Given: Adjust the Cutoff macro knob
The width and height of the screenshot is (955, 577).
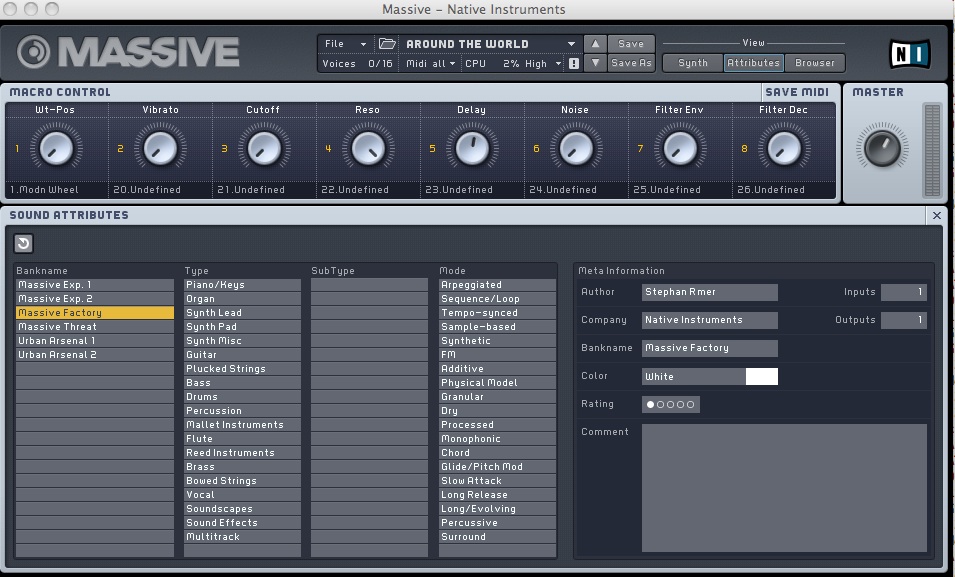Looking at the screenshot, I should click(264, 148).
